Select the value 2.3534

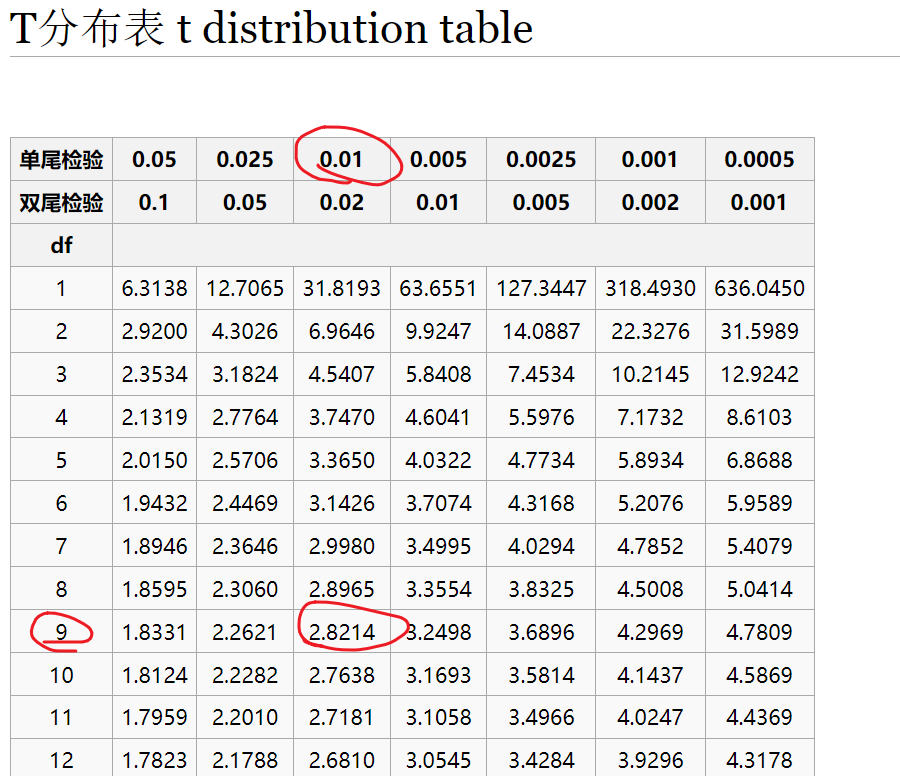click(154, 374)
